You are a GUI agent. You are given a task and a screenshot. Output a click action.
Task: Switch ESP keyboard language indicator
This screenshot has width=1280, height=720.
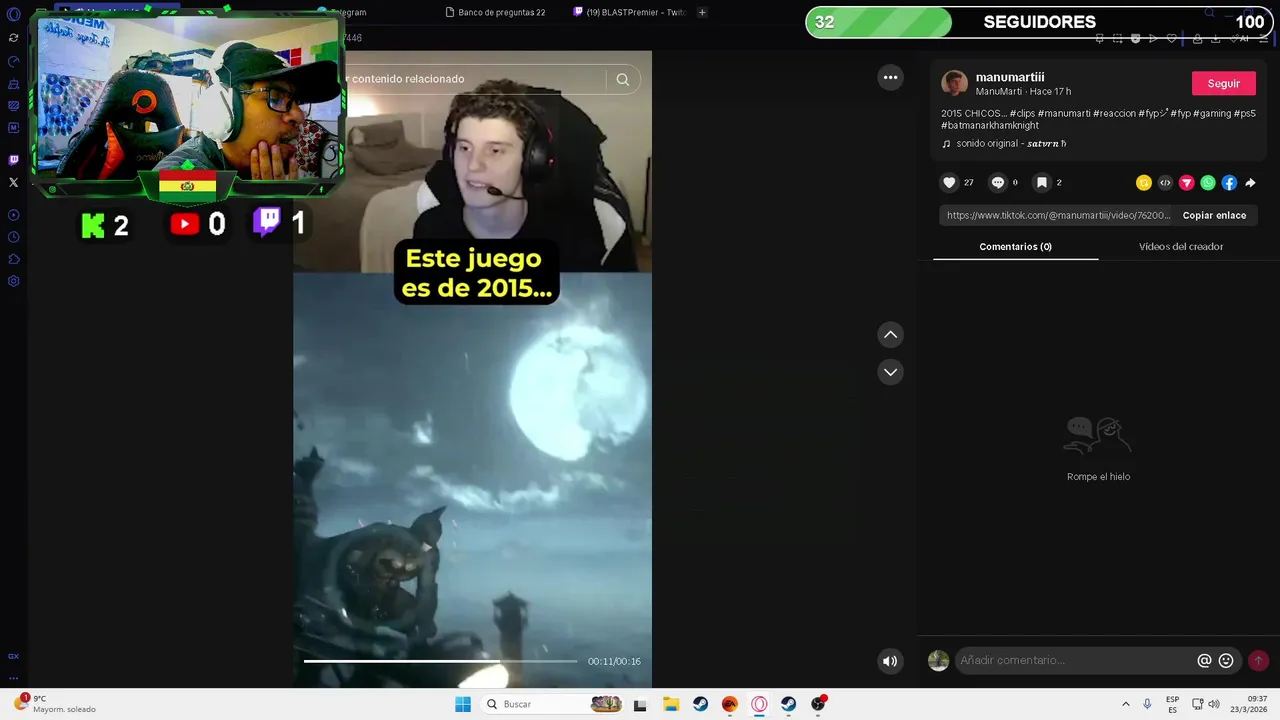pos(1172,704)
